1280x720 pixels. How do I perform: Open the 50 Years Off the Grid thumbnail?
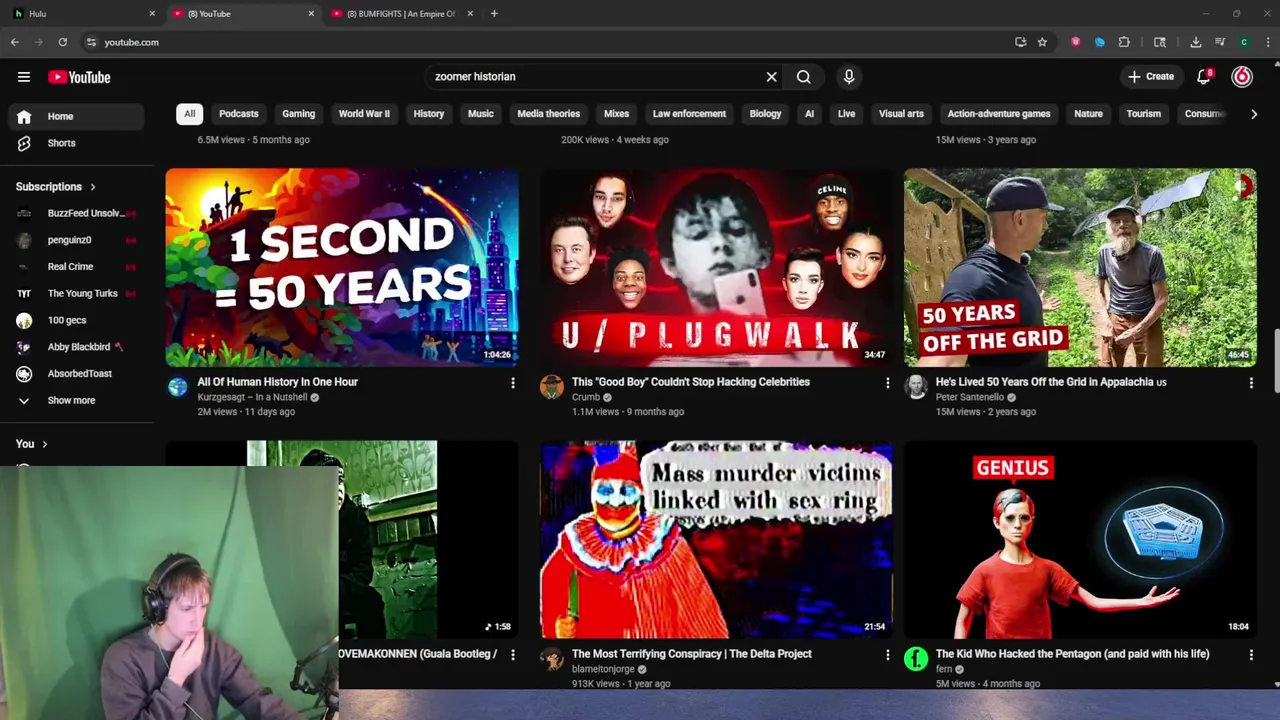[x=1080, y=267]
